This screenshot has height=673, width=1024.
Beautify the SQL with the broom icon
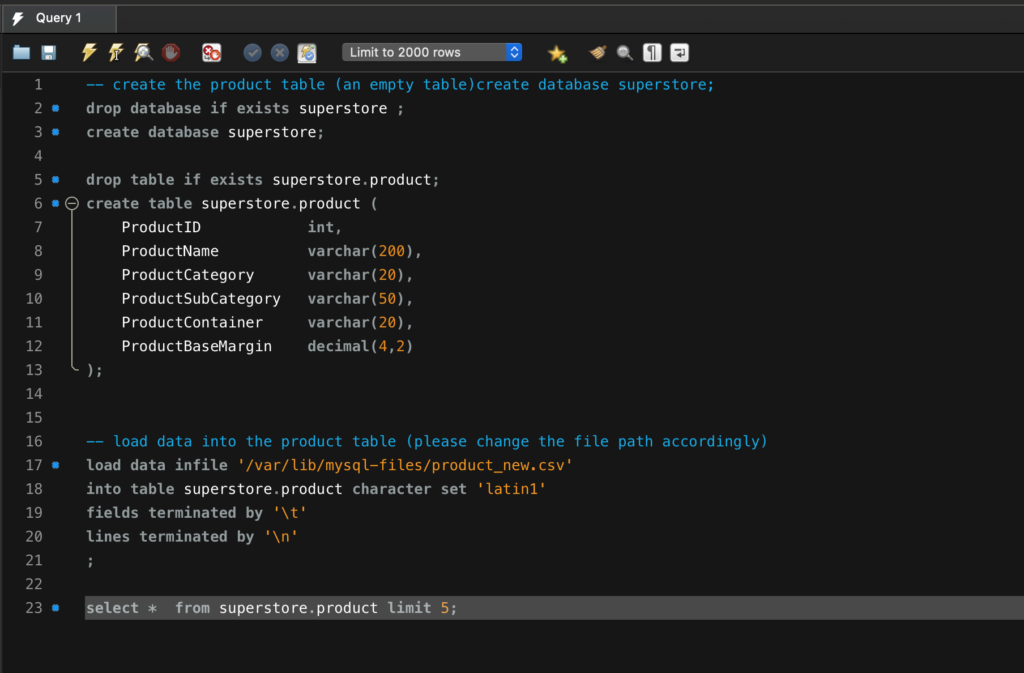pyautogui.click(x=598, y=53)
